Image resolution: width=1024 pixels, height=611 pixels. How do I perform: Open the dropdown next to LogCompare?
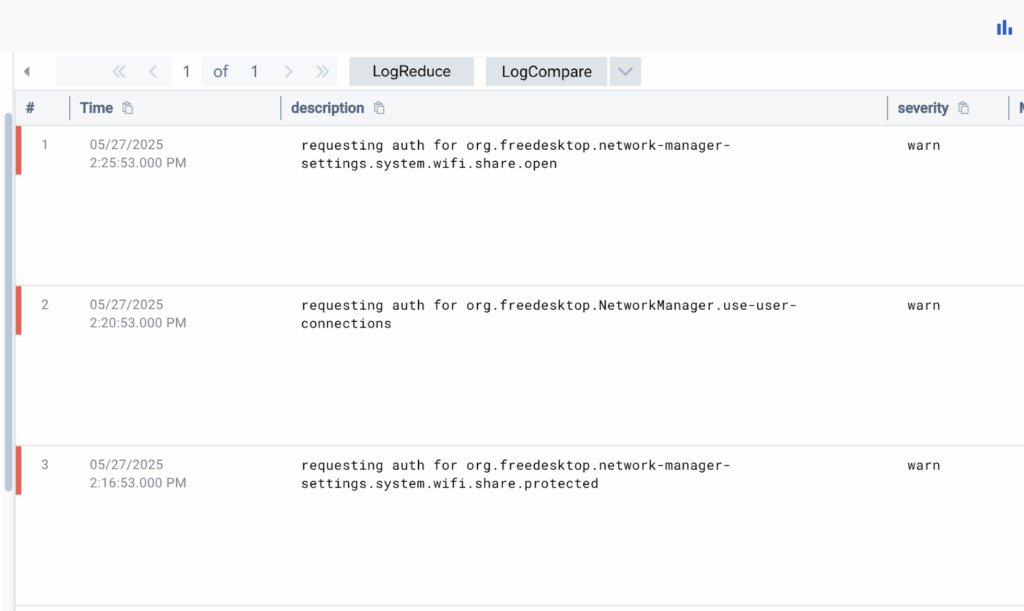625,71
